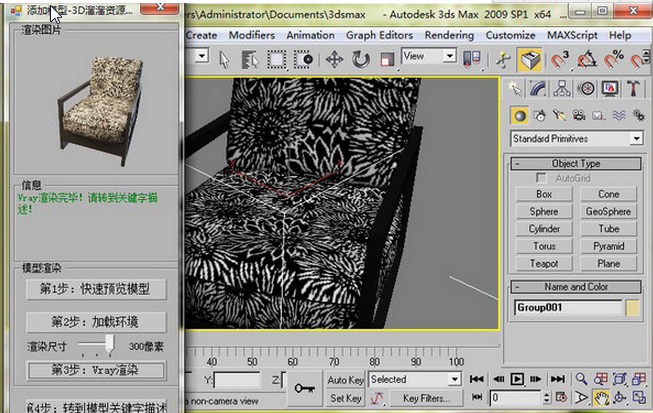653x413 pixels.
Task: Create a Teapot primitive
Action: [544, 263]
